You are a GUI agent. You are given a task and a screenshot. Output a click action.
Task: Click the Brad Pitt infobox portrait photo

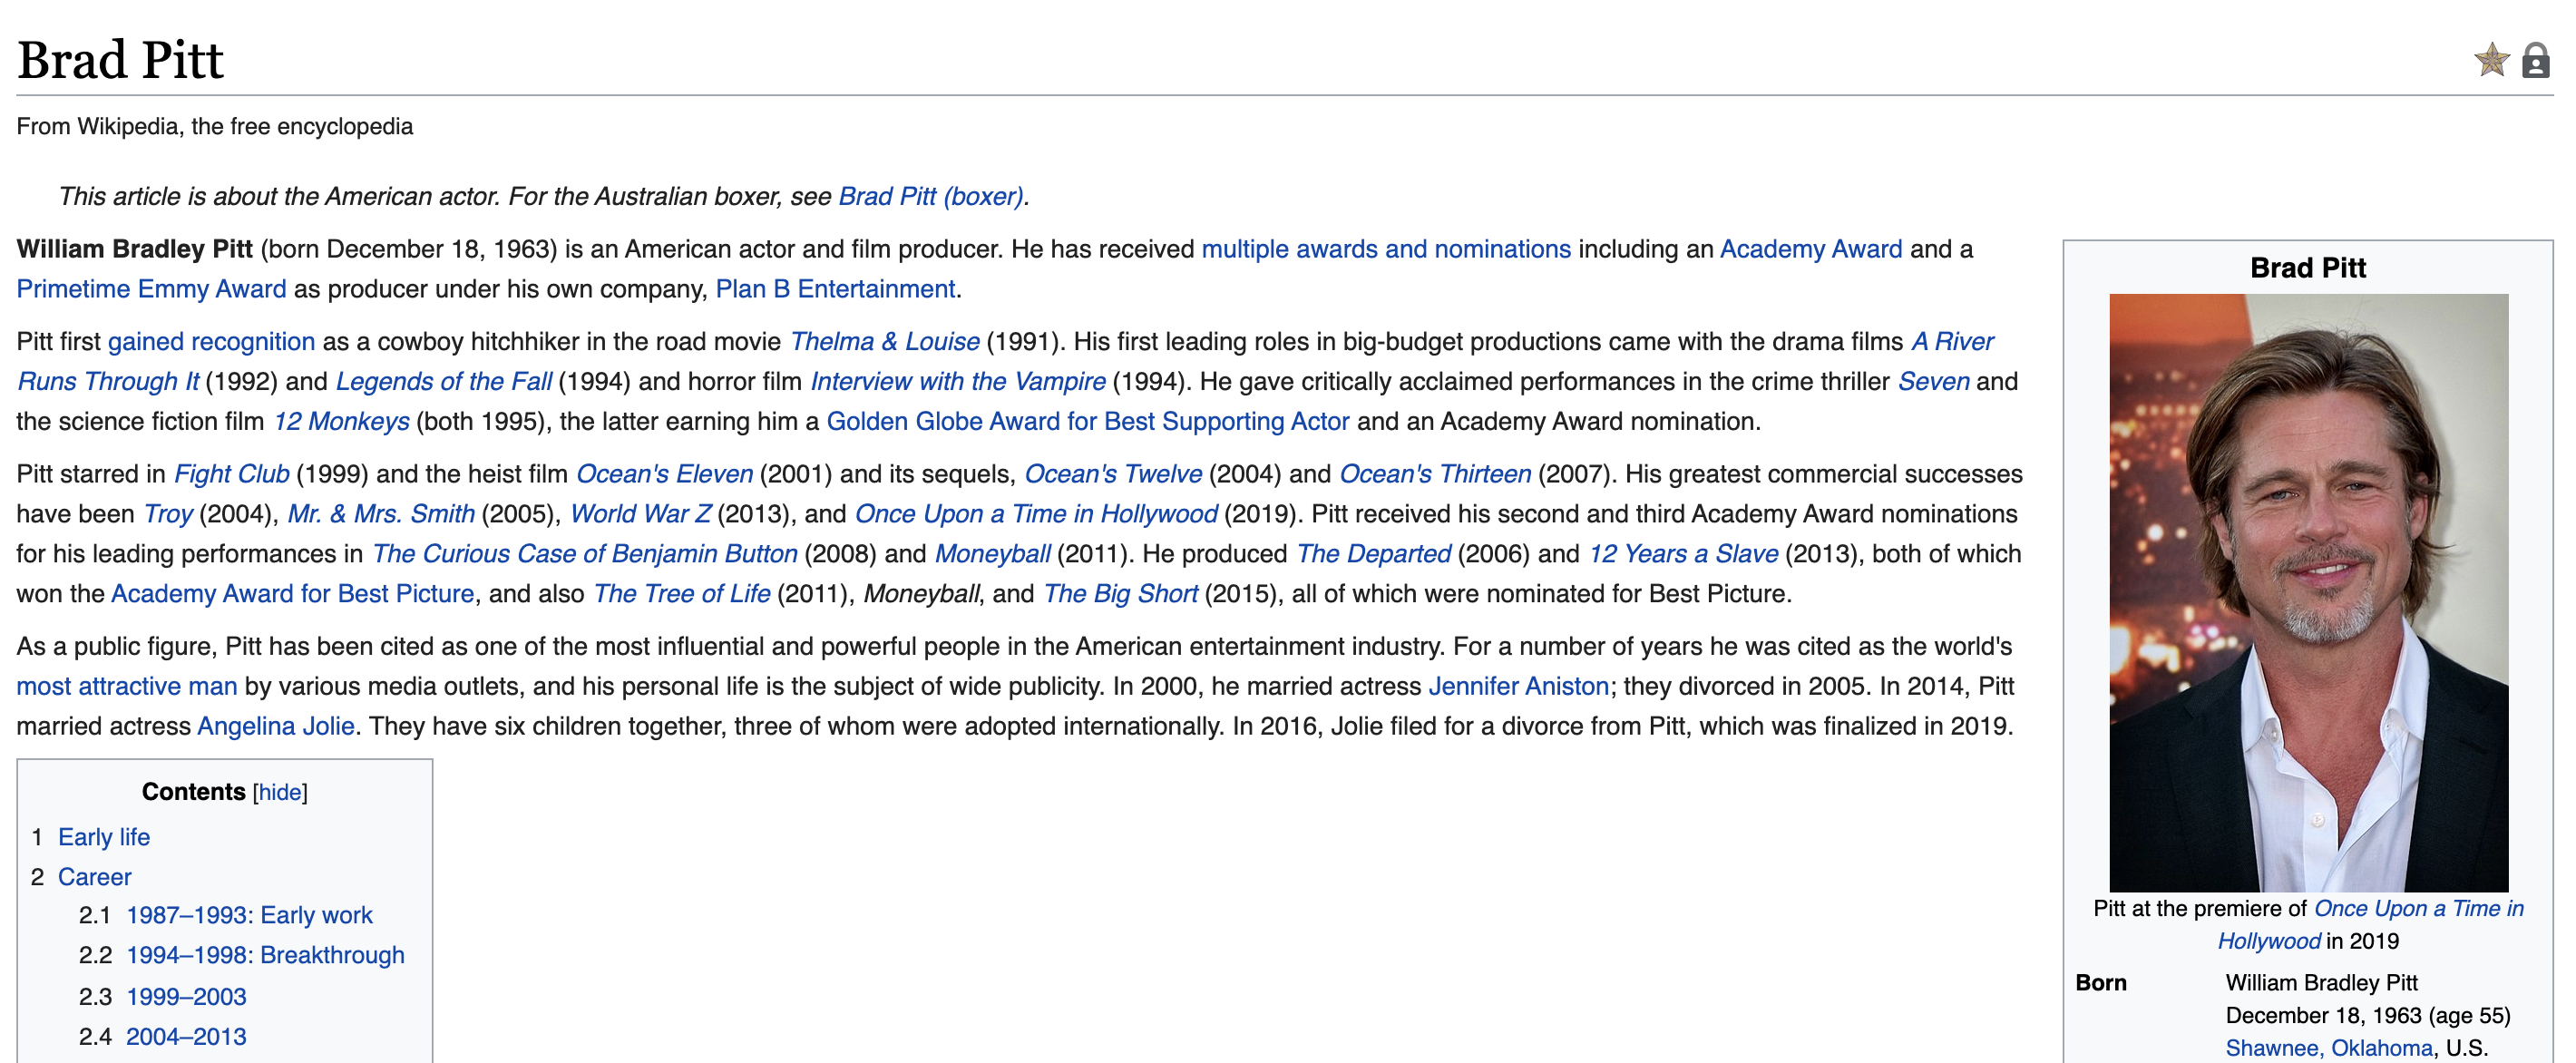tap(2308, 592)
